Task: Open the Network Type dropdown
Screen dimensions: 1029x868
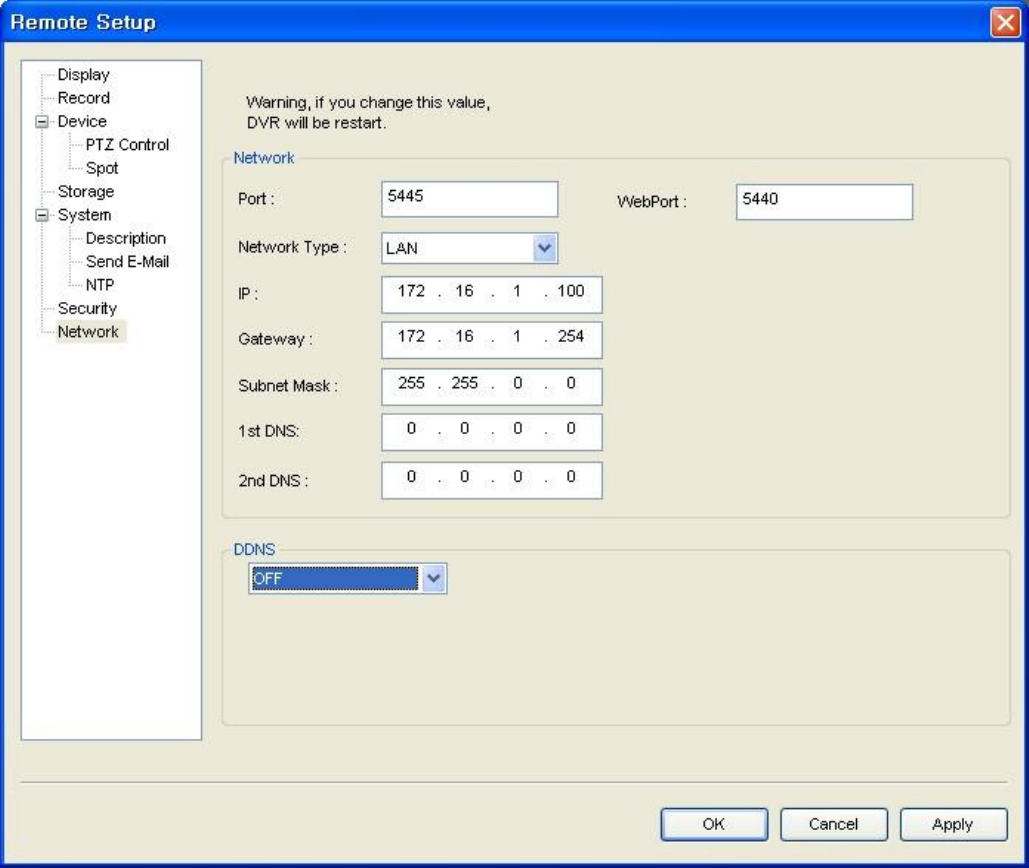Action: point(544,249)
